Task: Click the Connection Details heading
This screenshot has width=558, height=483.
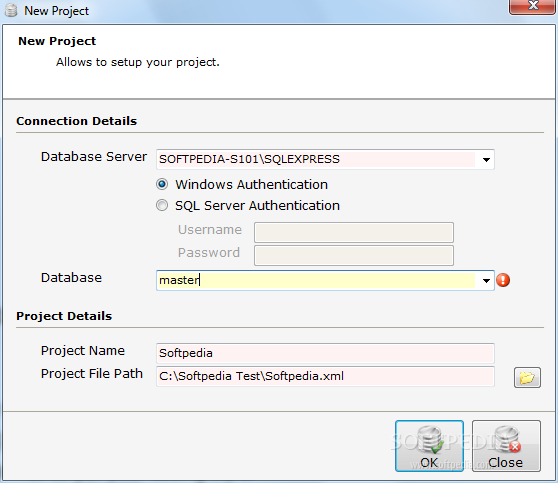Action: pyautogui.click(x=77, y=121)
